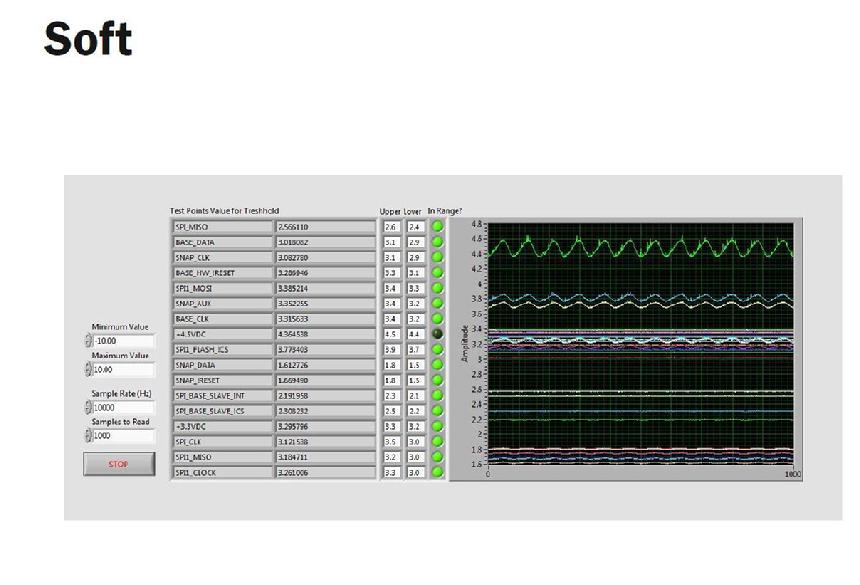Click the Minimum Value field showing -10.00
The height and width of the screenshot is (585, 860).
(124, 341)
